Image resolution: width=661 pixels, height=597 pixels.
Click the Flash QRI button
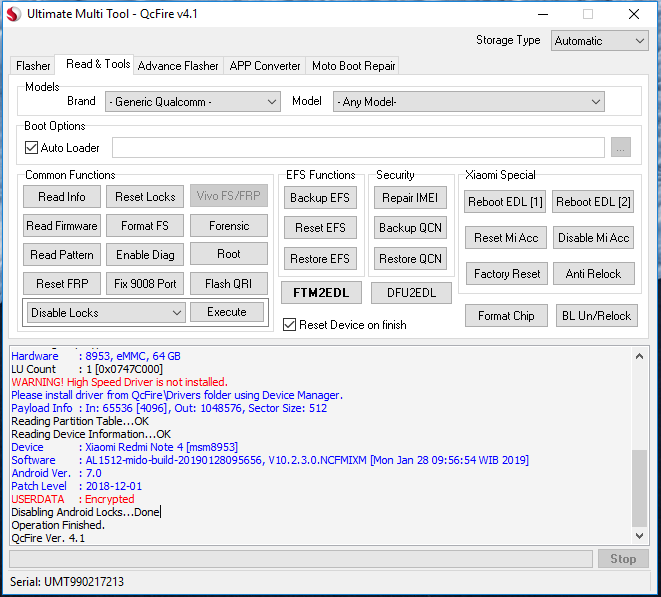229,284
